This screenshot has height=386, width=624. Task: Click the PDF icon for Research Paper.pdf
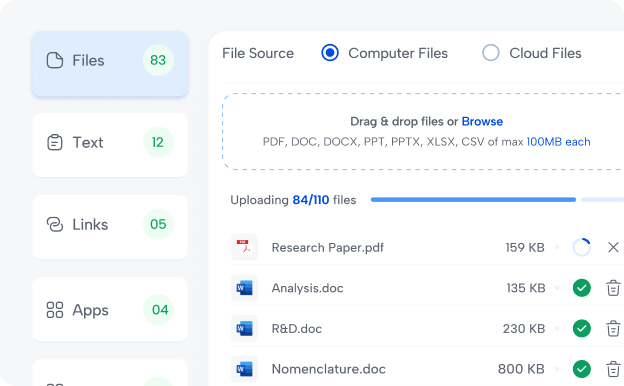244,247
